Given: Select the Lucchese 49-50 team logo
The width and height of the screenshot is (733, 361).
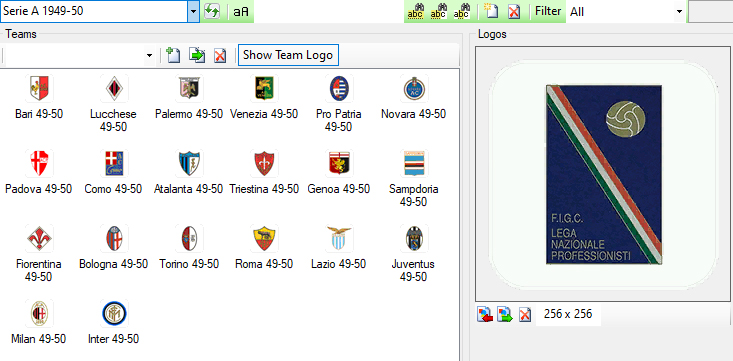Looking at the screenshot, I should pyautogui.click(x=114, y=88).
